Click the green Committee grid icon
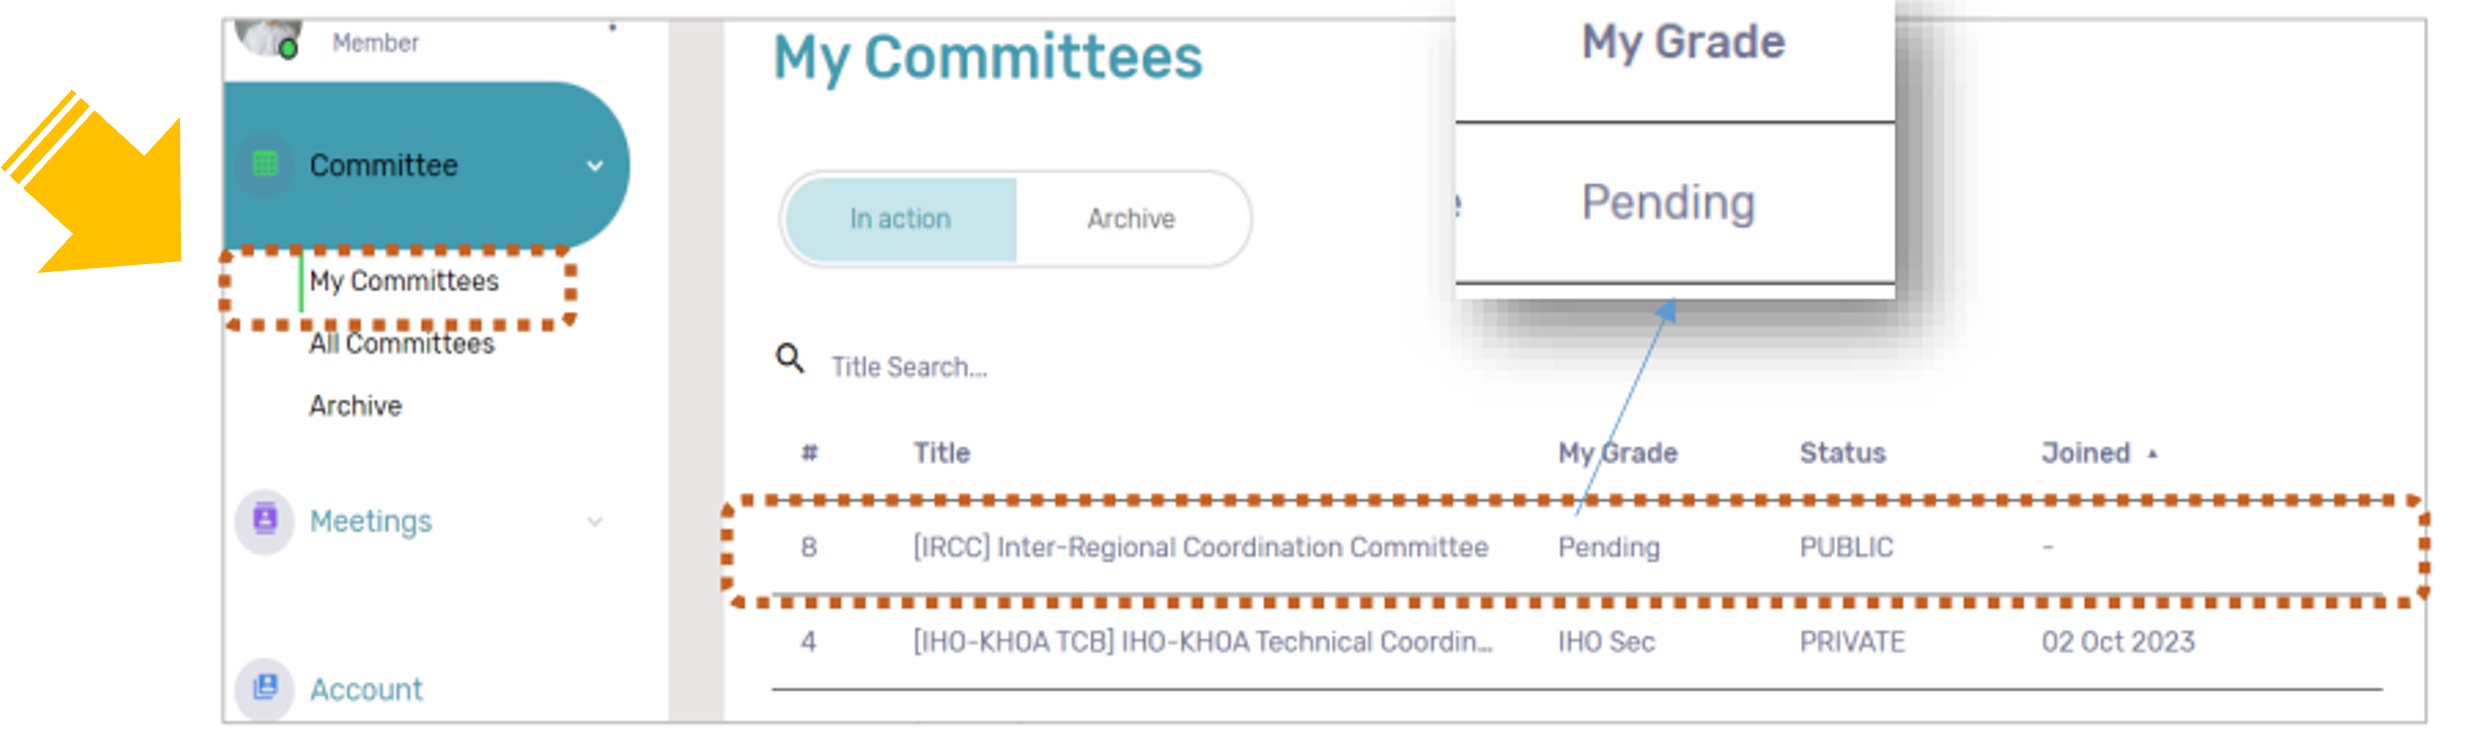 tap(265, 164)
